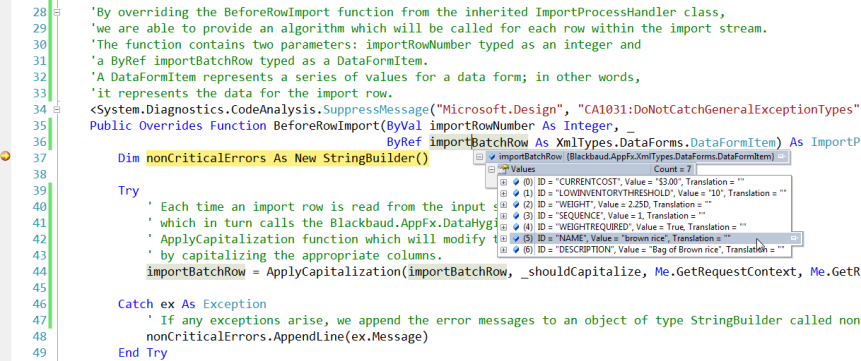Collapse the Values node in the datatip
This screenshot has width=861, height=361.
pos(492,169)
